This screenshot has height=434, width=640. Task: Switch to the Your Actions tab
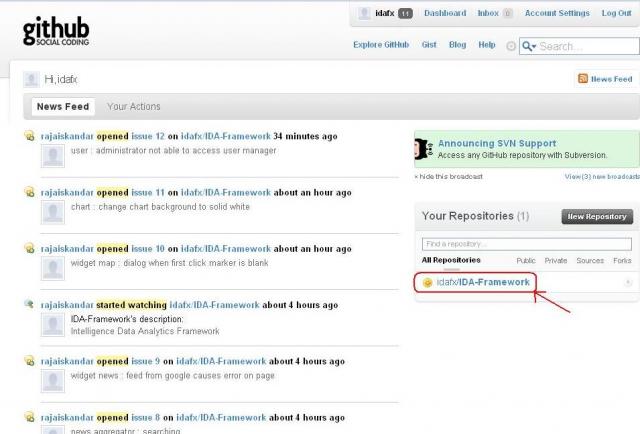pos(134,107)
